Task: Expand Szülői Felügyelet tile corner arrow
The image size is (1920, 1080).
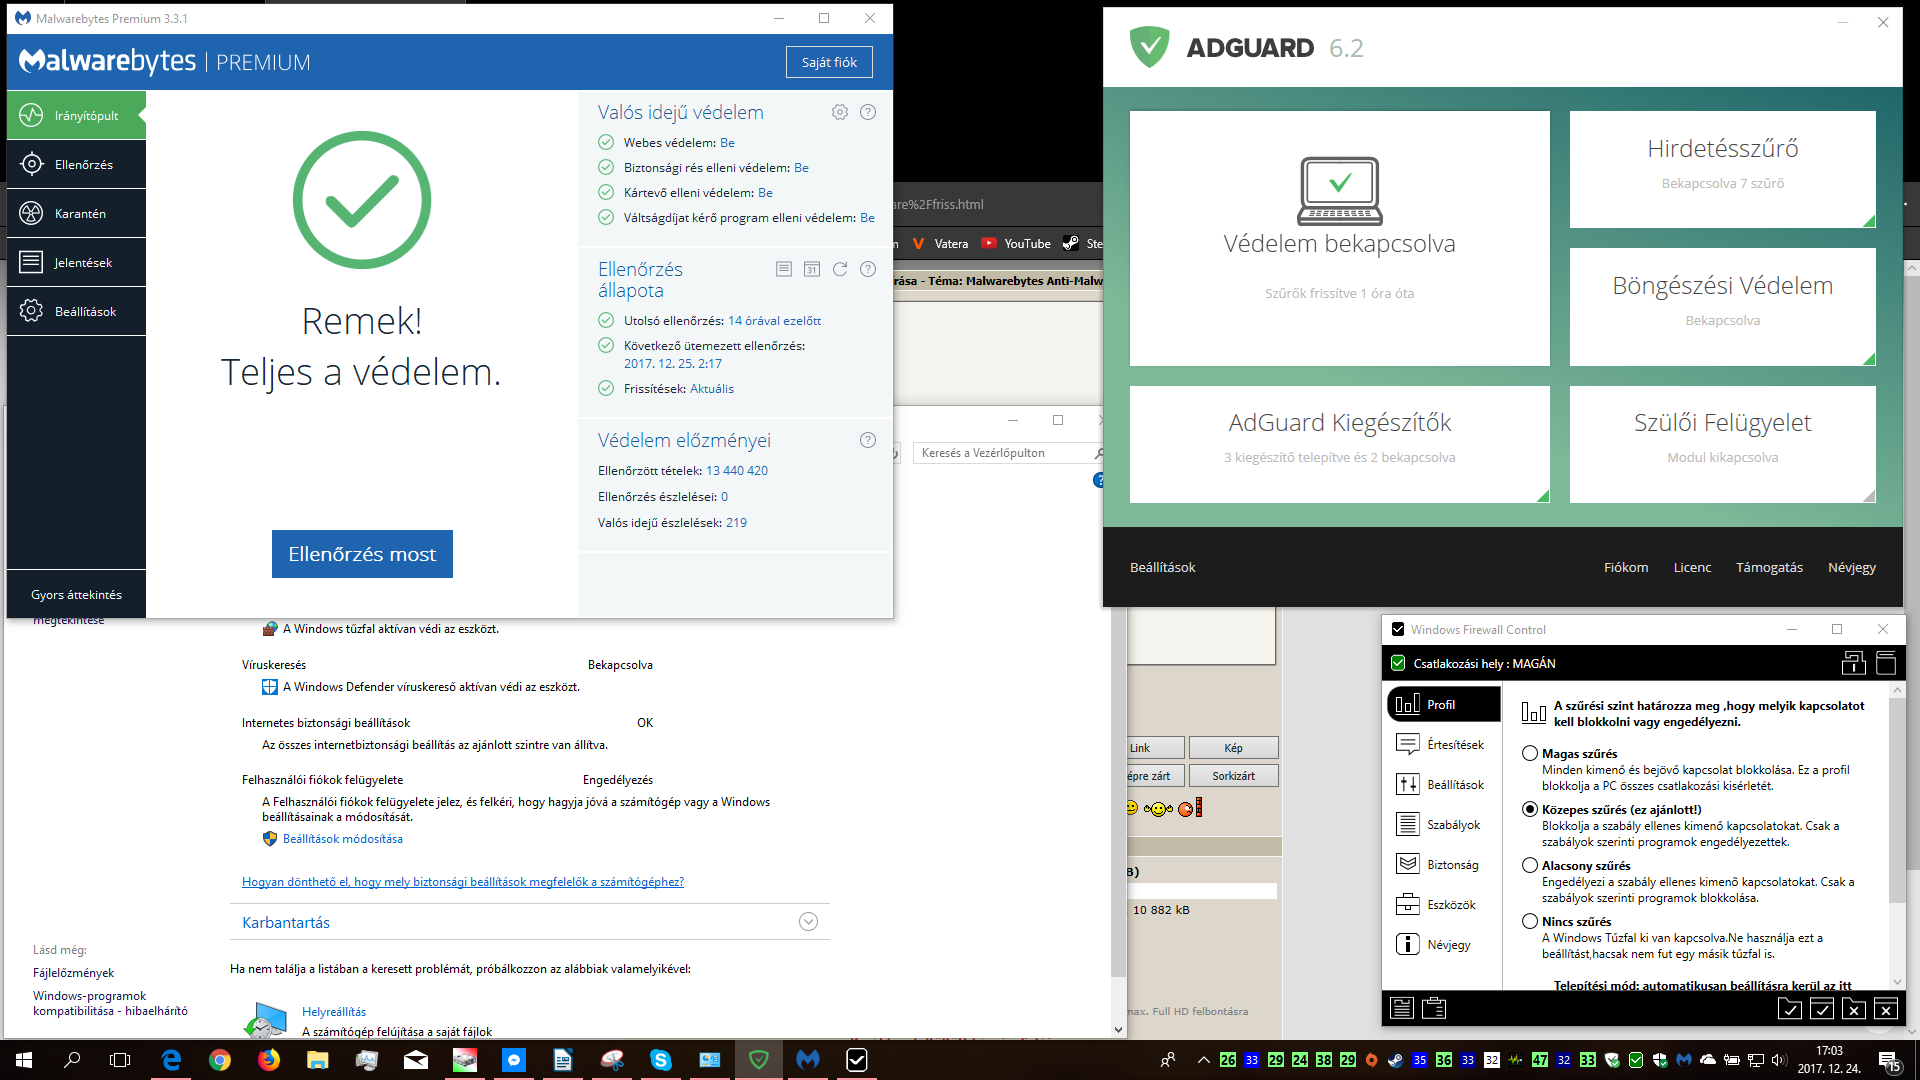Action: pyautogui.click(x=1868, y=495)
